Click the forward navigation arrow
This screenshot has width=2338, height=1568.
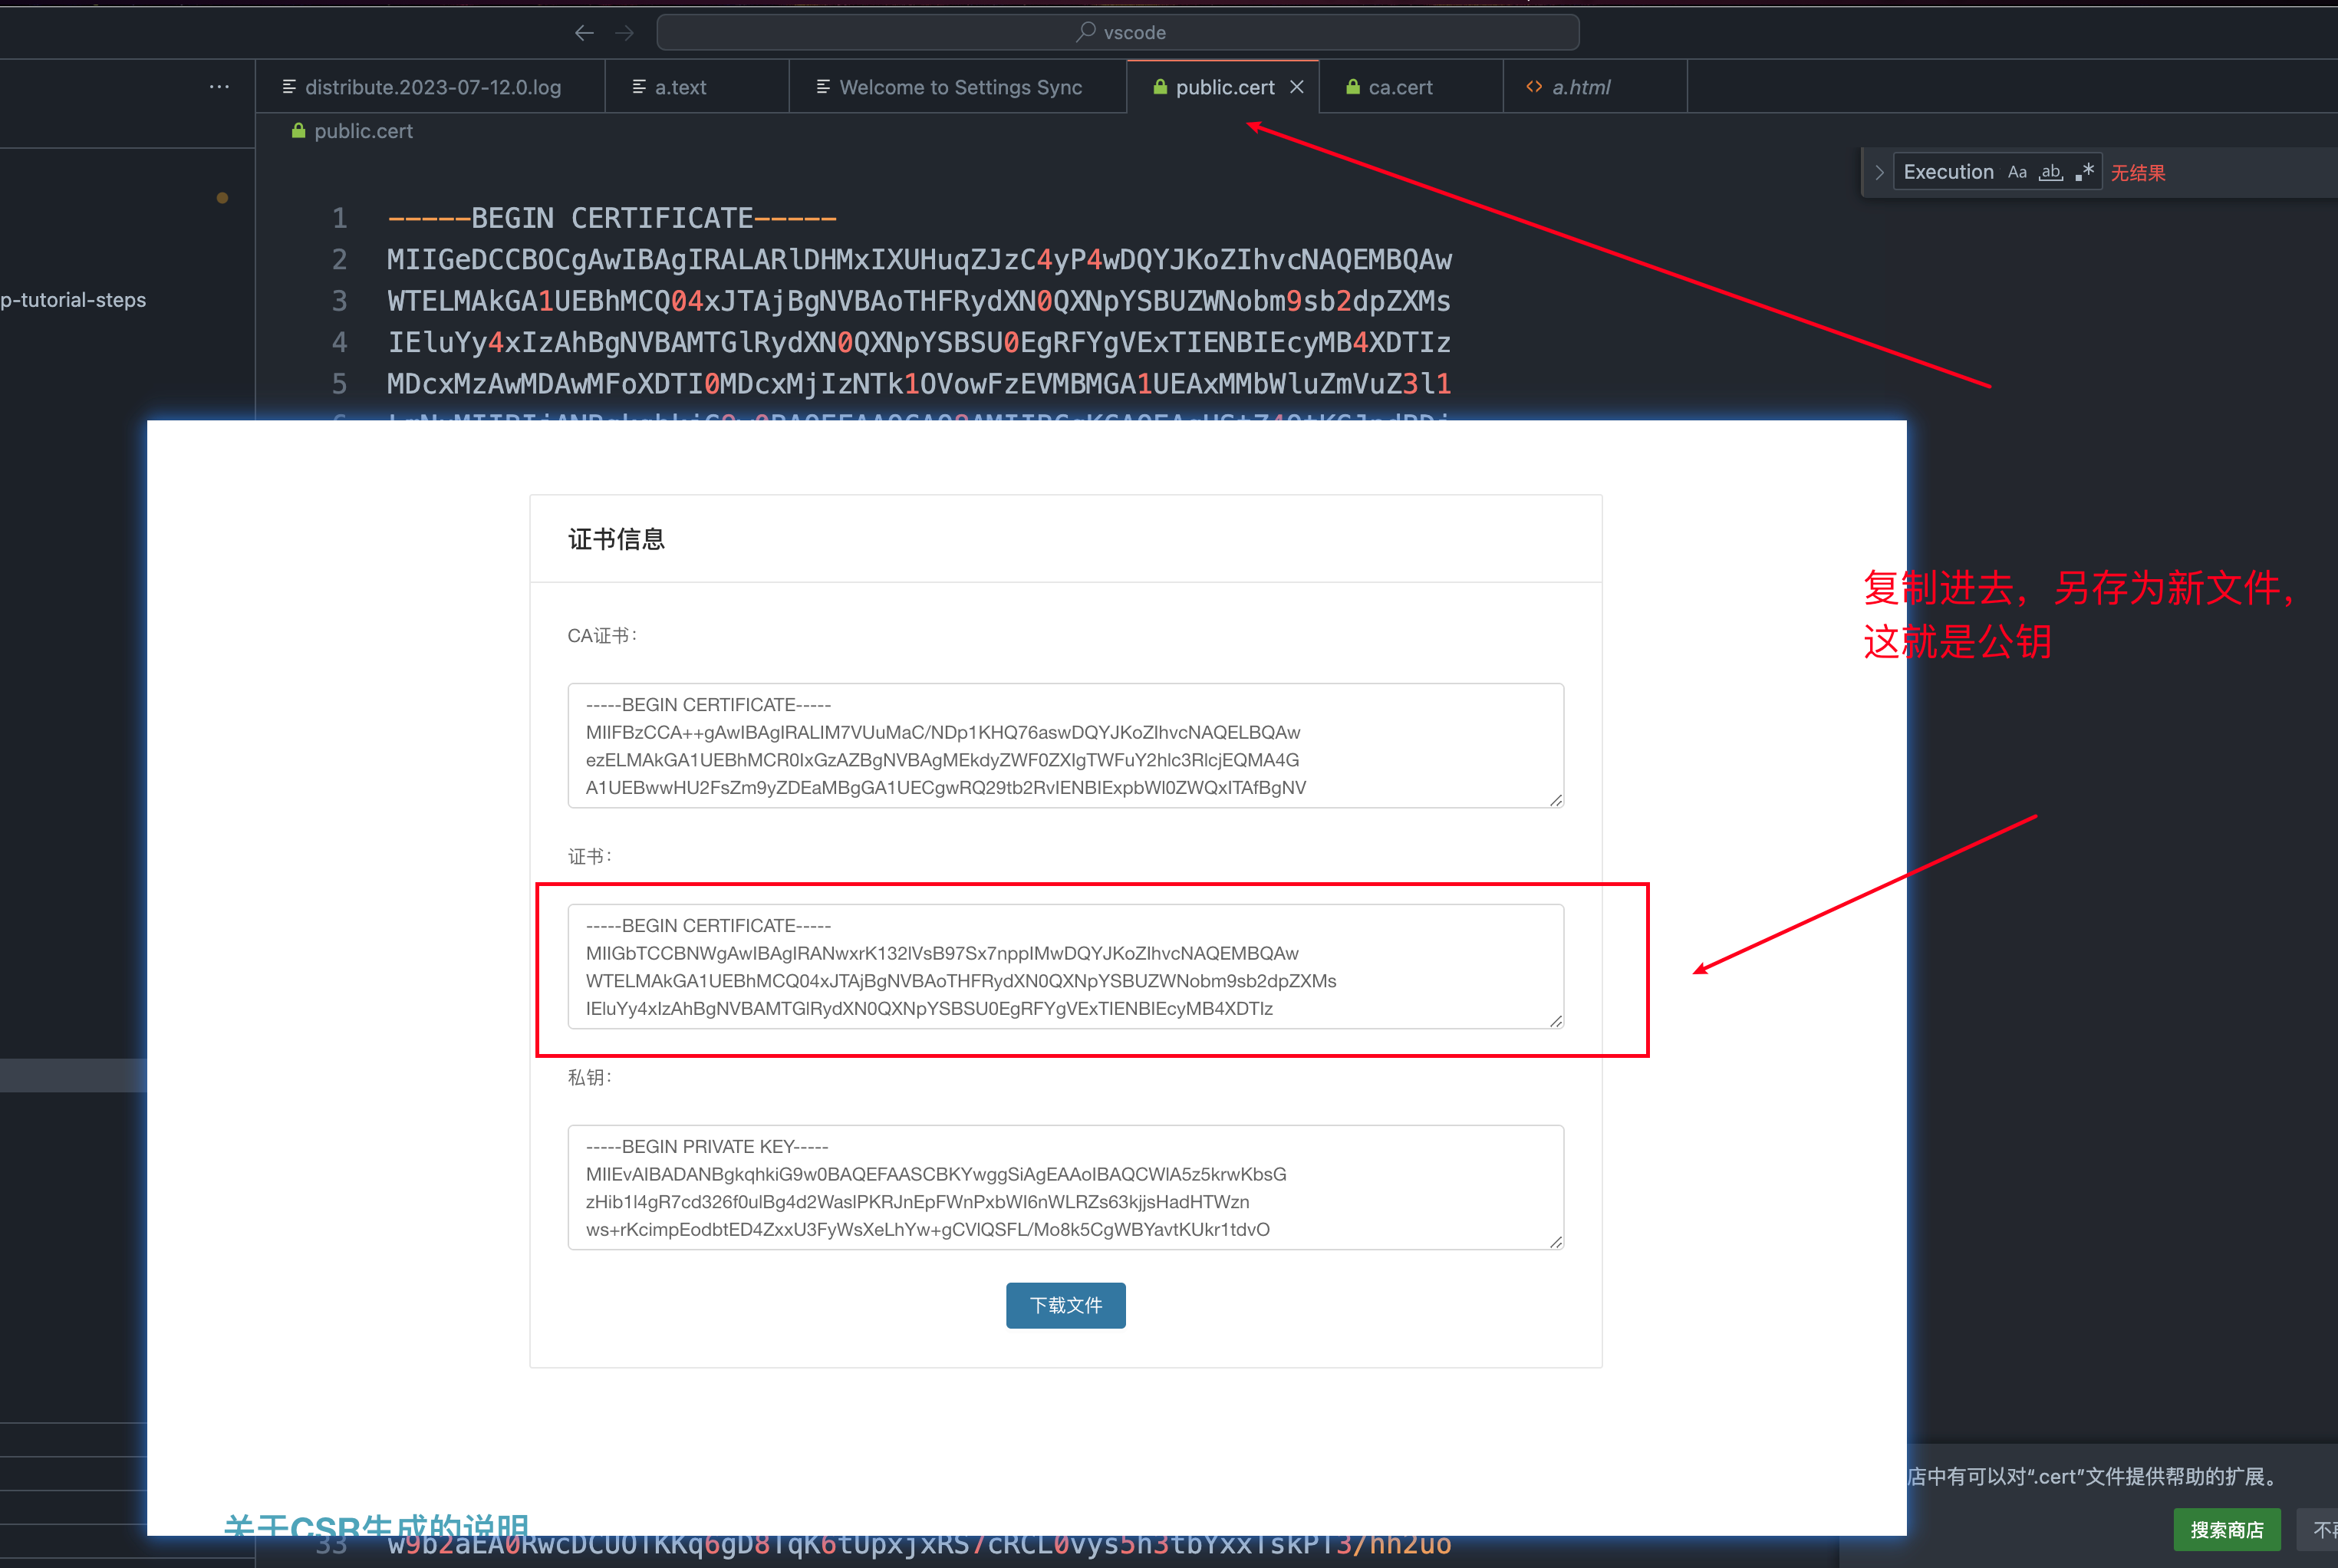624,32
